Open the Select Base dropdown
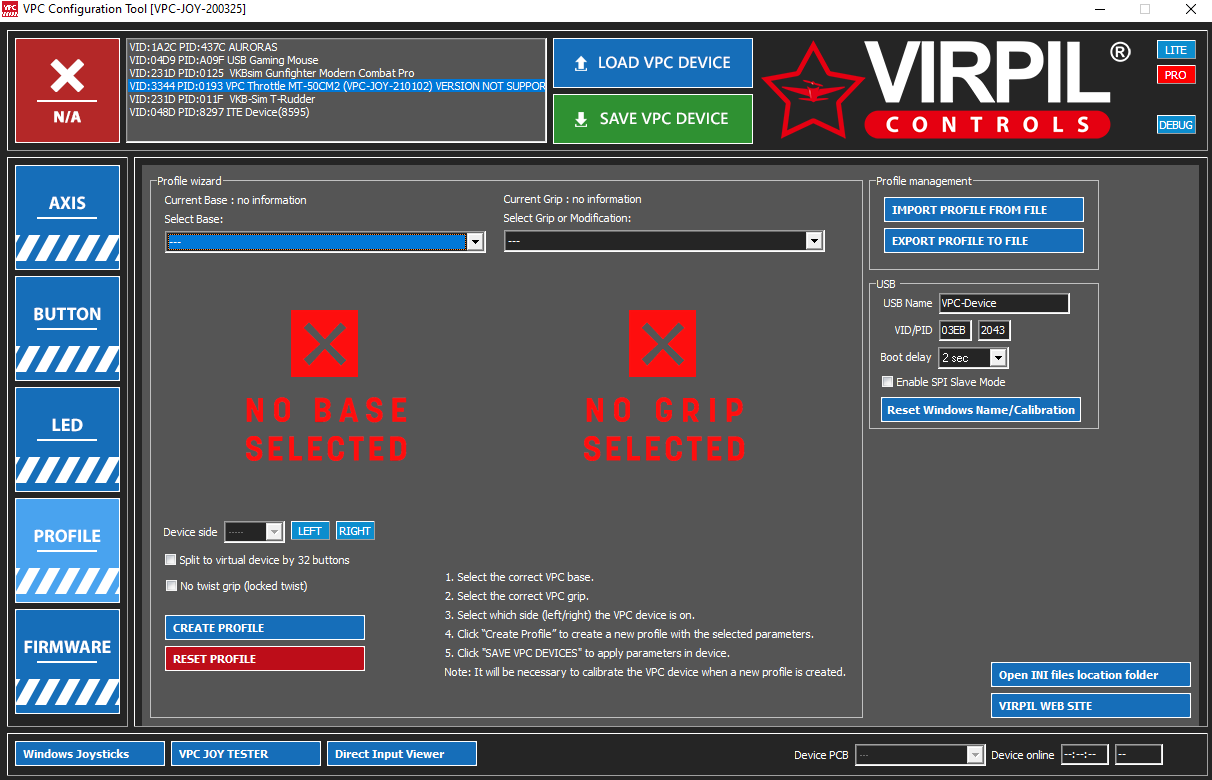1212x780 pixels. pyautogui.click(x=325, y=242)
